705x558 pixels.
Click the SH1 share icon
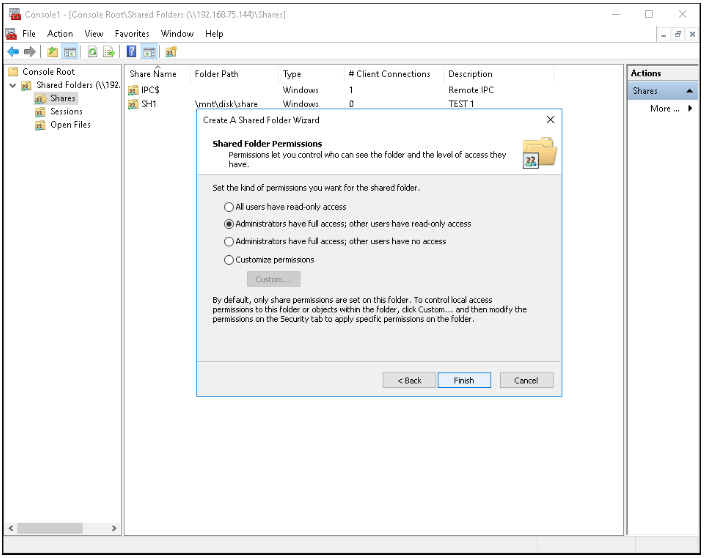tap(133, 104)
